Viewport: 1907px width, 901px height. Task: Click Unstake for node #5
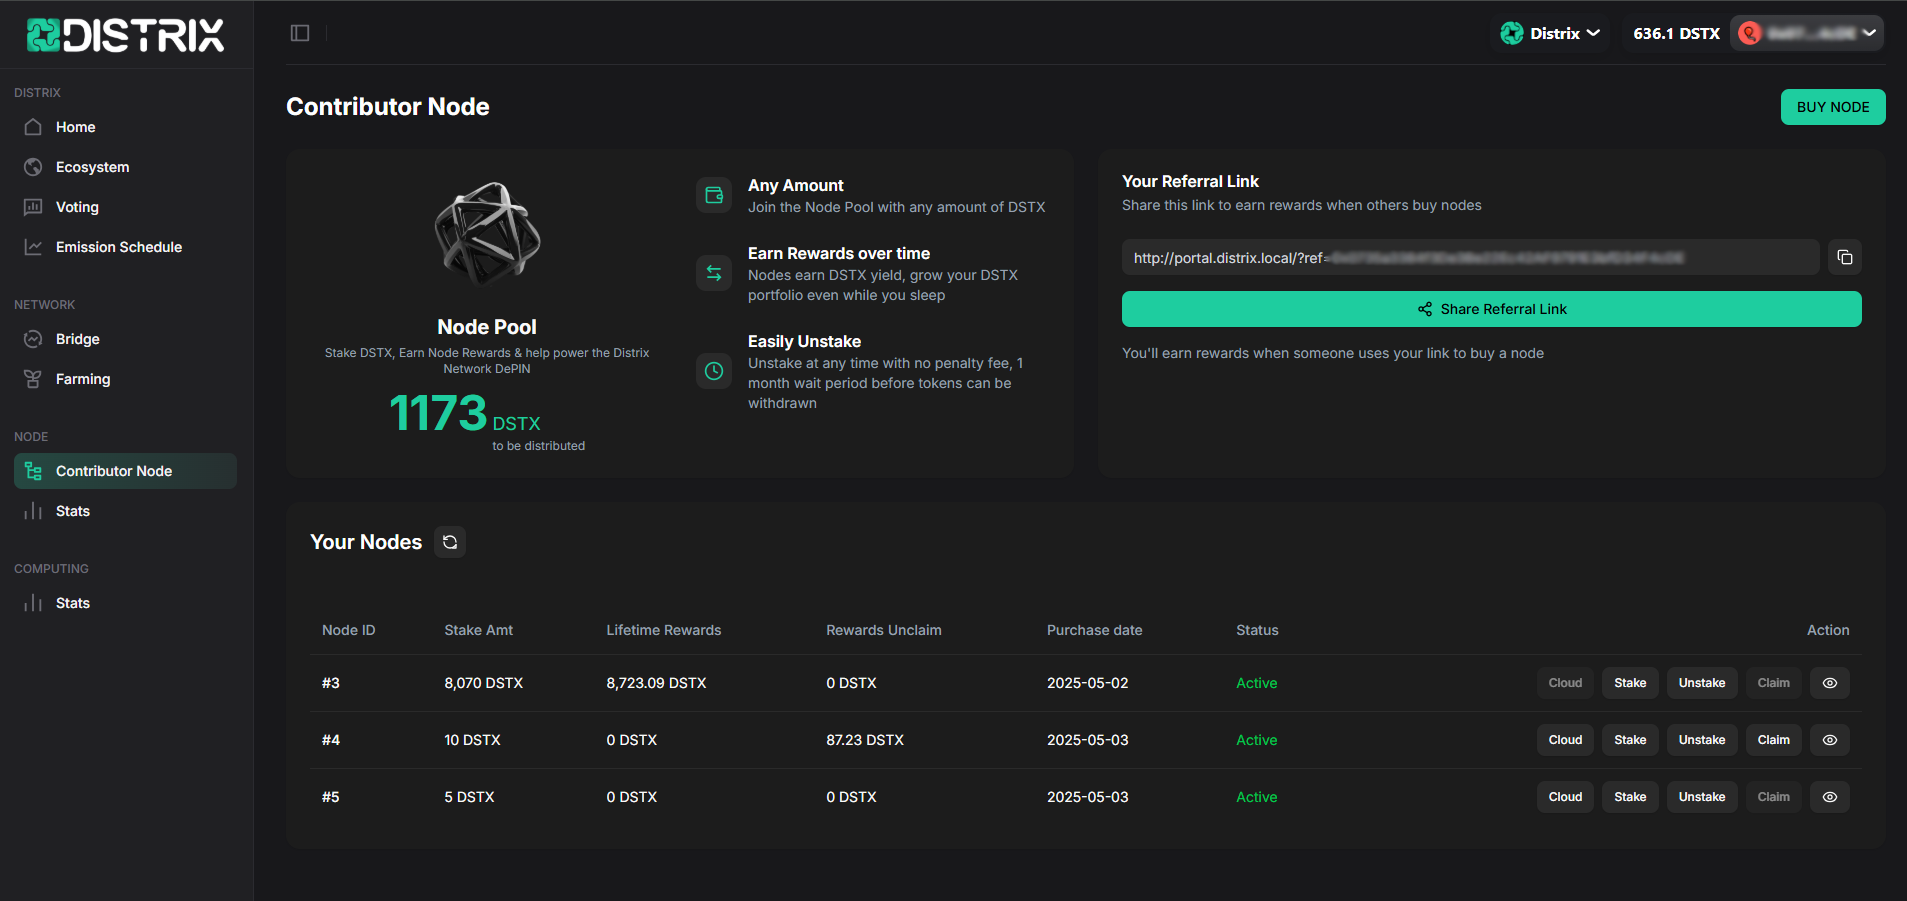(x=1702, y=797)
